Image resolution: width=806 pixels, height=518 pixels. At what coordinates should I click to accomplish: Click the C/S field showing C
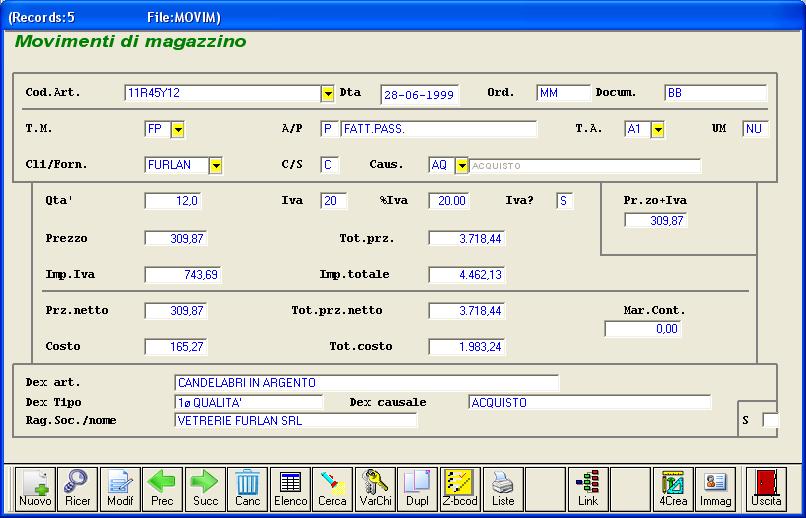coord(329,165)
